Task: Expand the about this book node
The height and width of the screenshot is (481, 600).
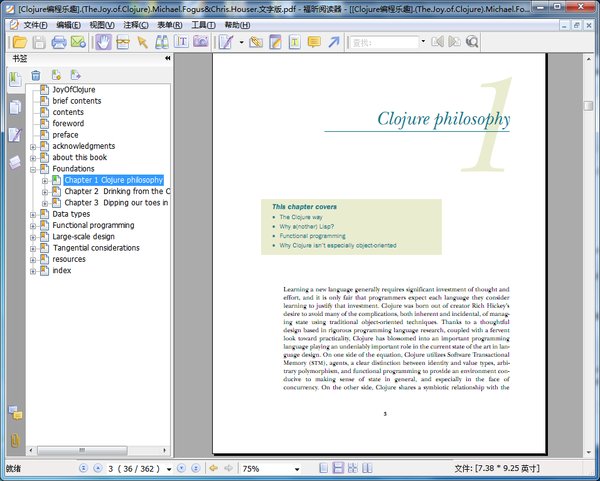Action: click(x=33, y=158)
